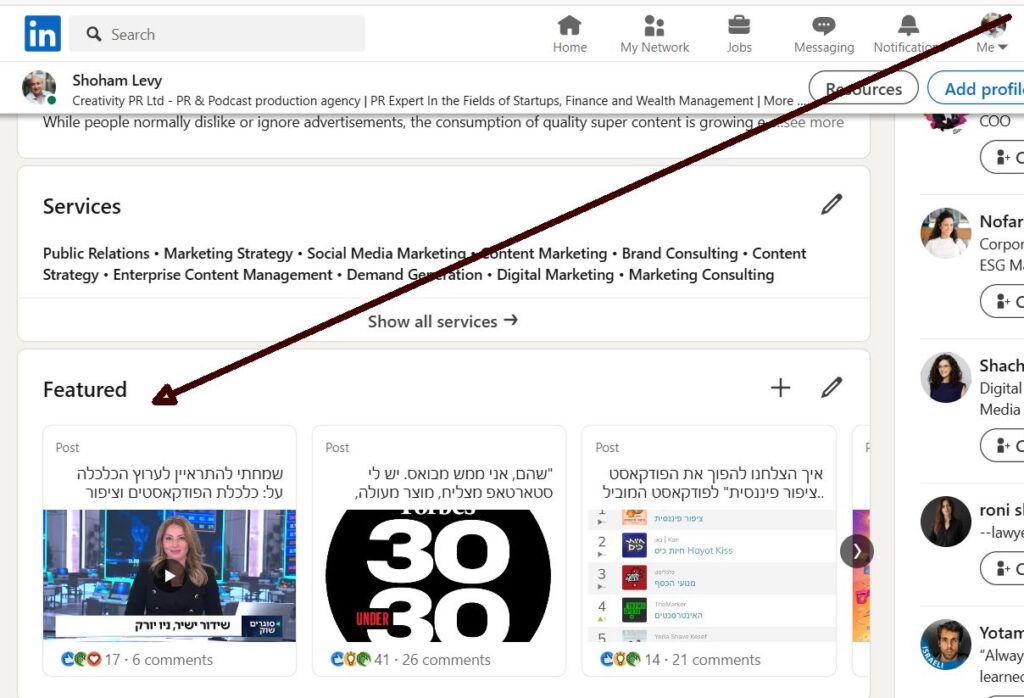Open 6 comments on first post
This screenshot has width=1024, height=698.
pyautogui.click(x=172, y=659)
